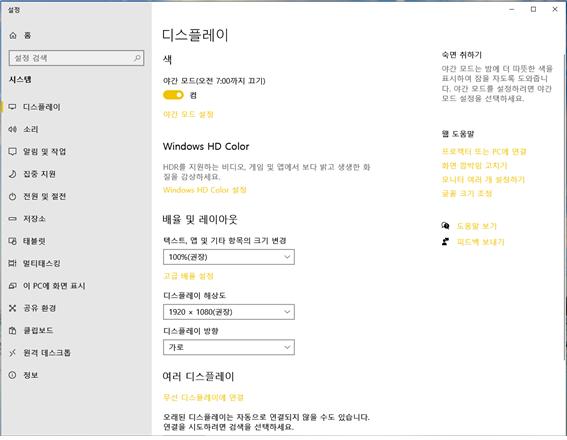Click the 이 PC에 화면 표시 projecting icon

click(x=13, y=286)
